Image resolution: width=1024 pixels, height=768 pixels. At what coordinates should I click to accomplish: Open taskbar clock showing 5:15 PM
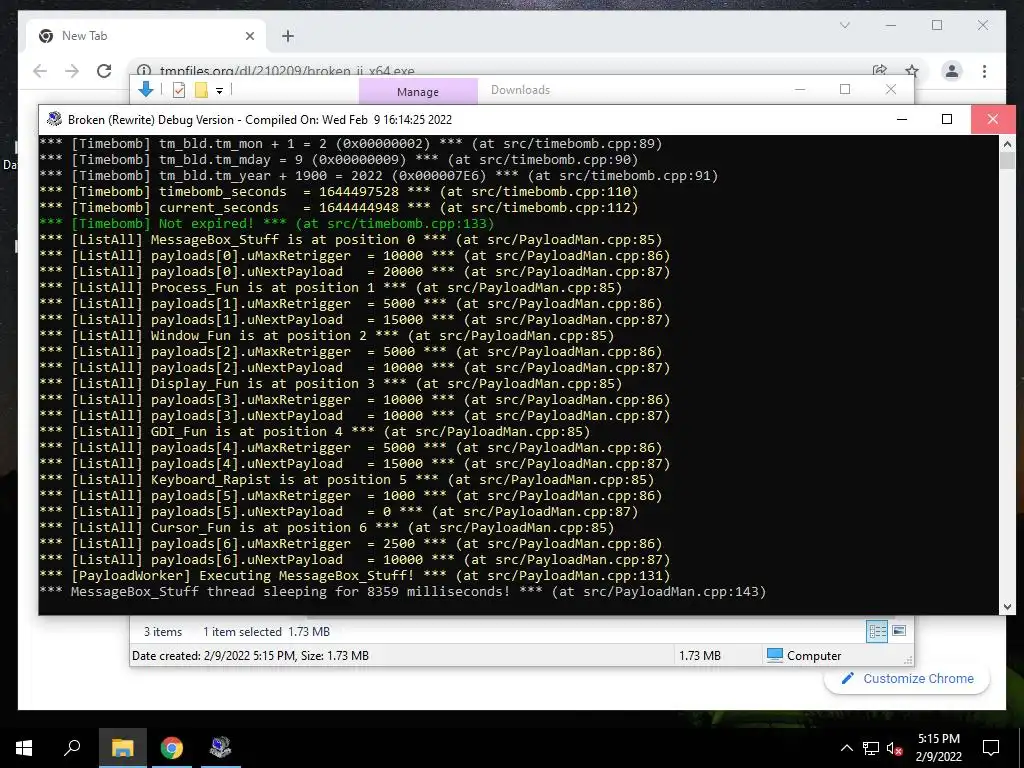tap(938, 748)
